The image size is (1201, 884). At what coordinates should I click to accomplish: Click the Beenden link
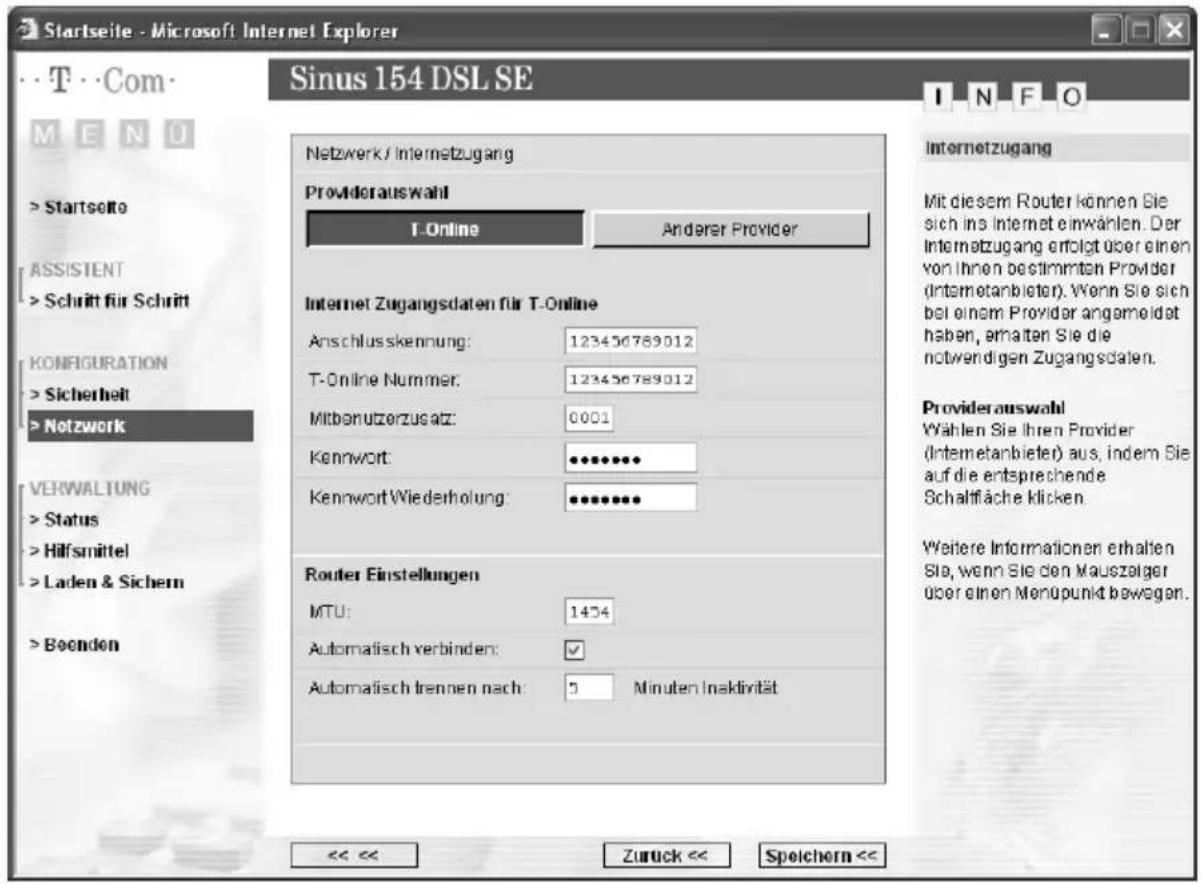click(73, 644)
